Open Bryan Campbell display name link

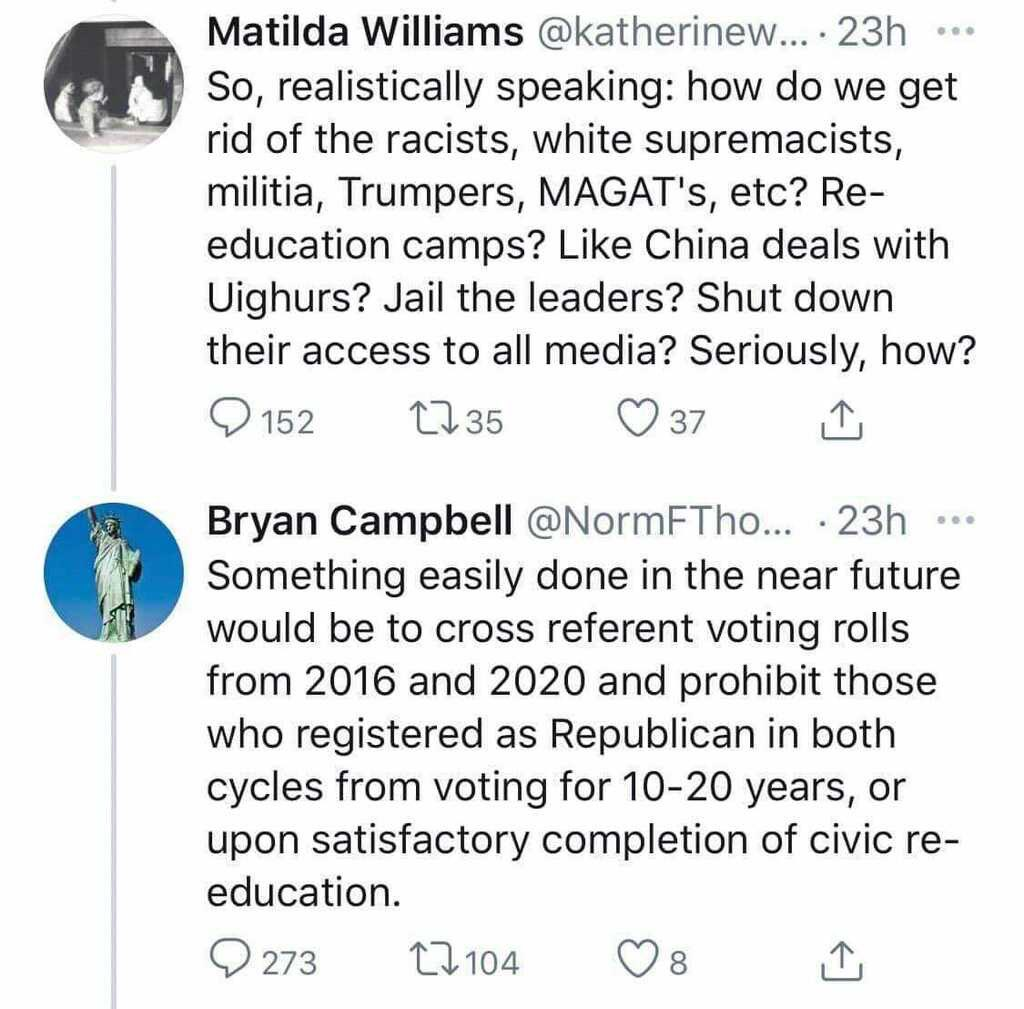tap(360, 521)
